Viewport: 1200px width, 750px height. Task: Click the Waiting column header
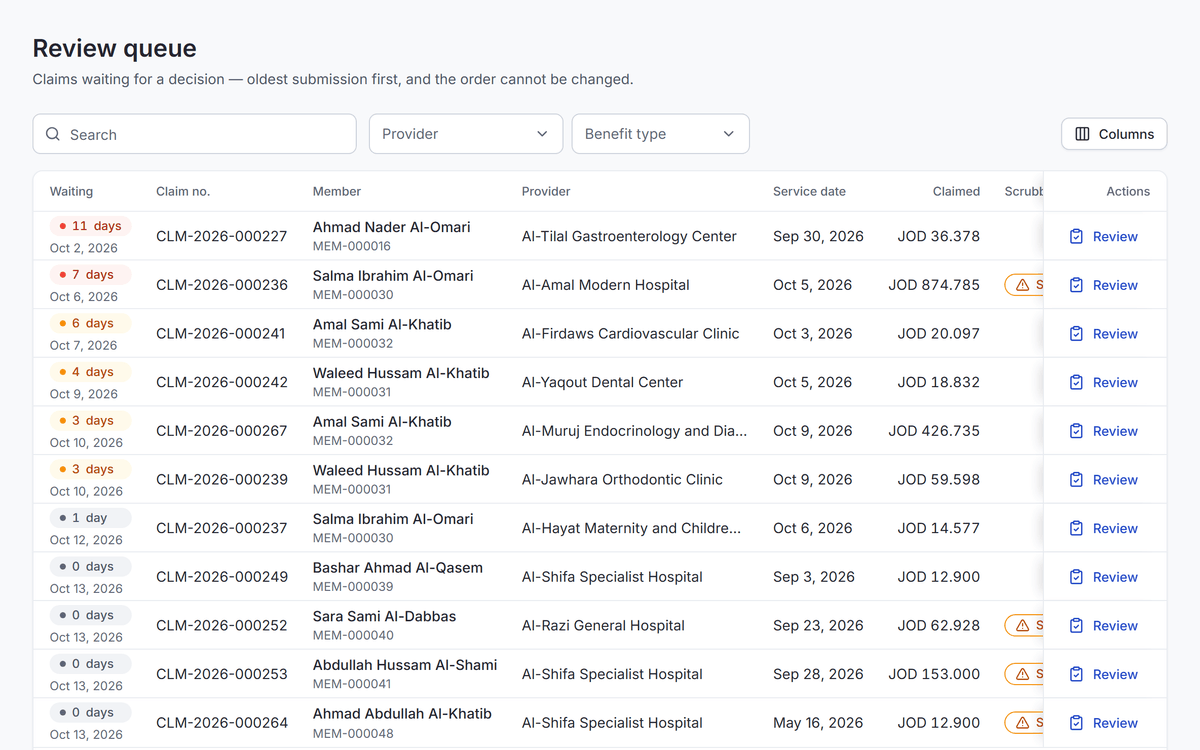[71, 191]
